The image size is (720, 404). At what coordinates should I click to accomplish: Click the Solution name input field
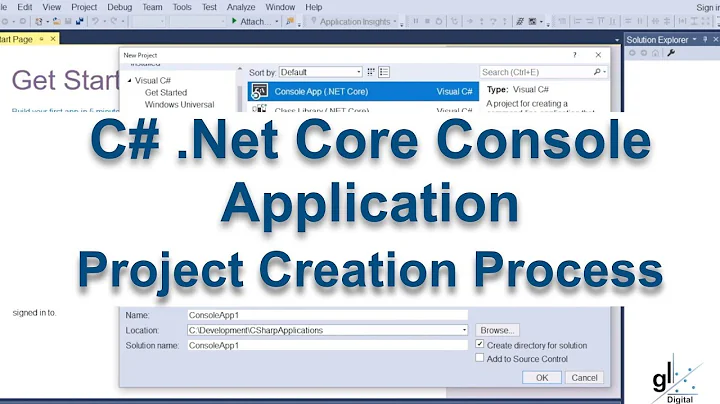[328, 345]
